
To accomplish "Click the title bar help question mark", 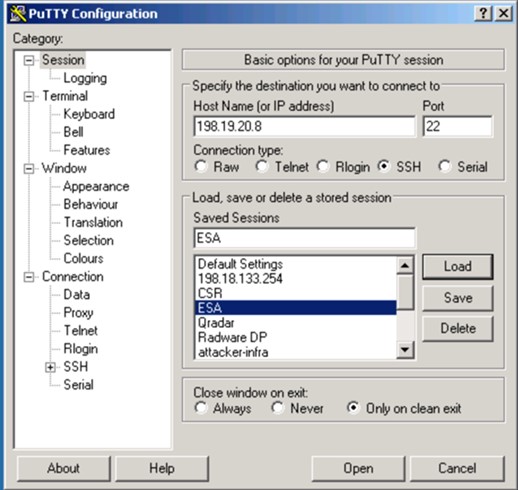I will tap(483, 13).
